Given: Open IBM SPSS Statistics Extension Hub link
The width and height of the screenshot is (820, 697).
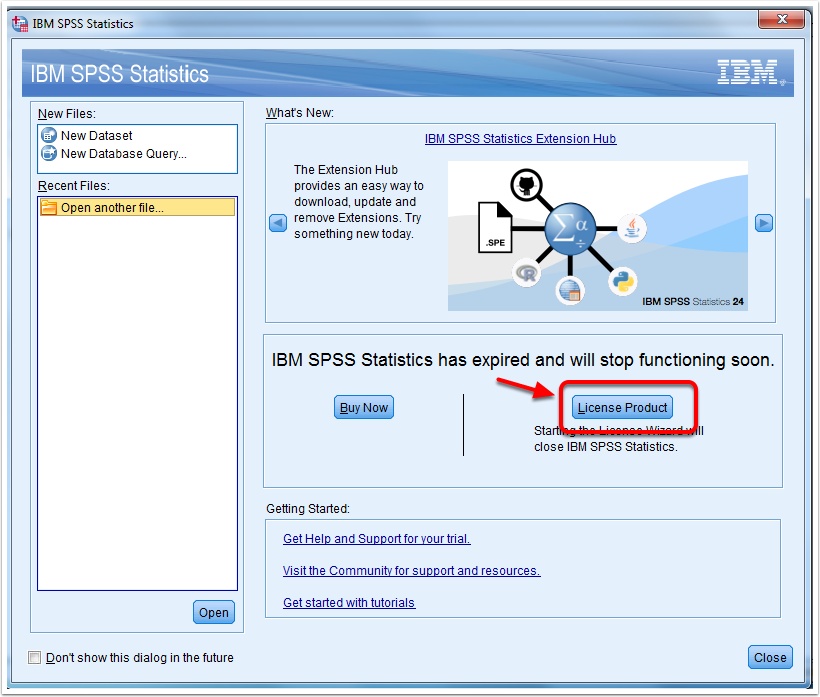Looking at the screenshot, I should (x=520, y=139).
